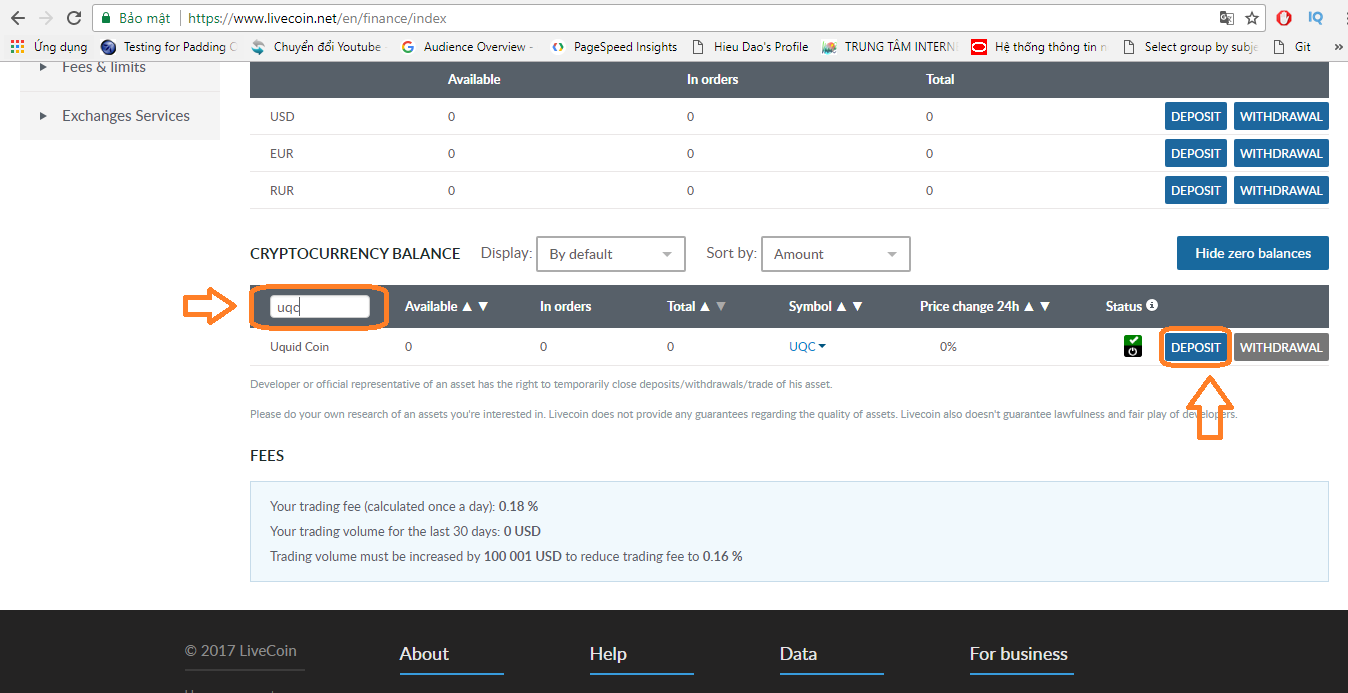Screen dimensions: 1348x693
Task: Bookmark this page with the star icon
Action: 1251,18
